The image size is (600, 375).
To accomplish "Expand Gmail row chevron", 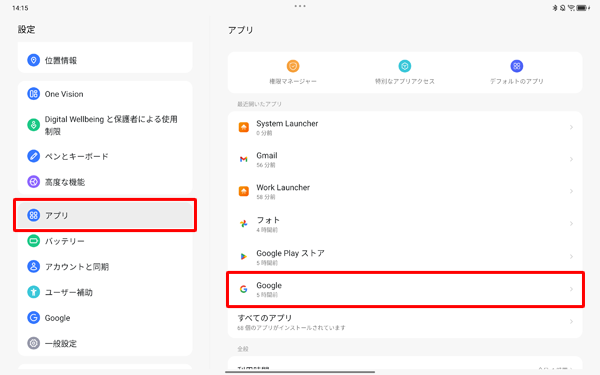I will tap(571, 159).
